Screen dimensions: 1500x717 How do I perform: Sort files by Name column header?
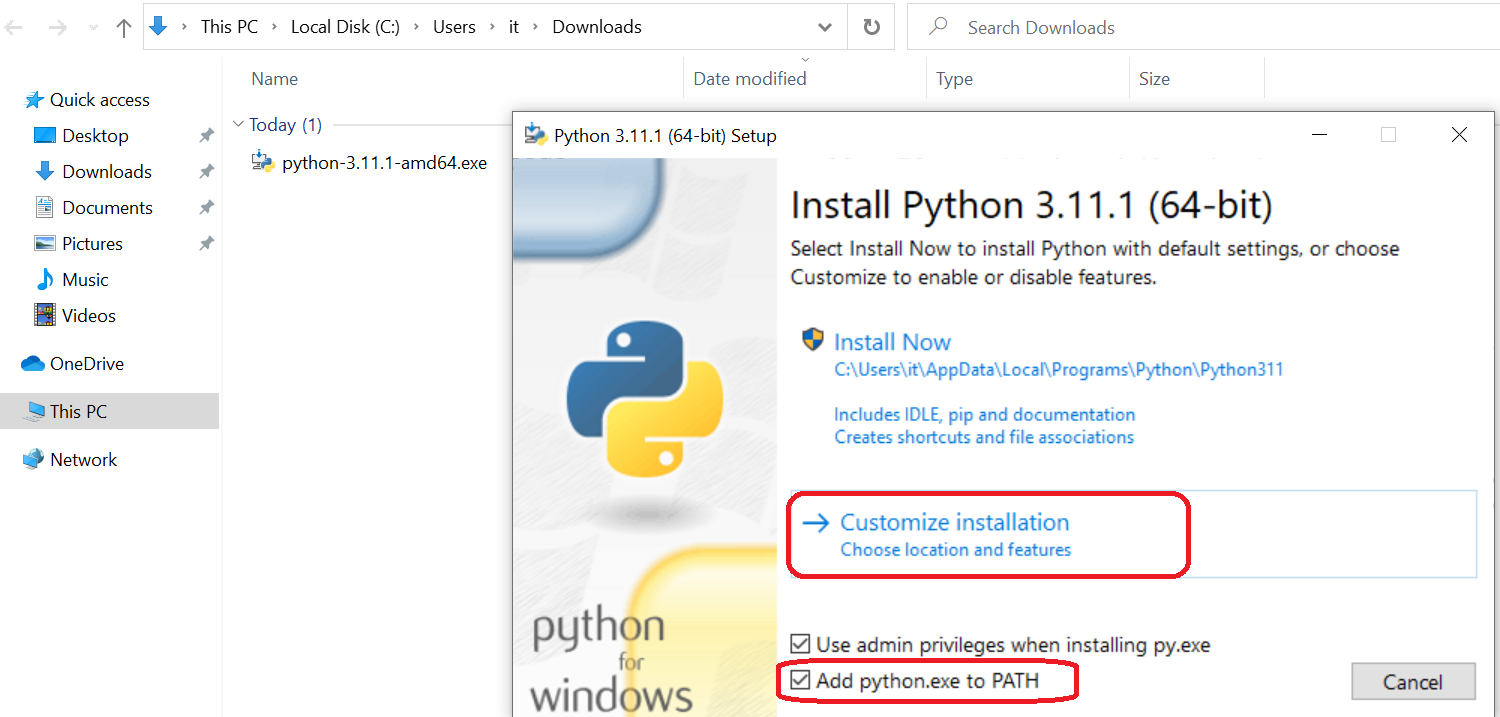point(275,79)
